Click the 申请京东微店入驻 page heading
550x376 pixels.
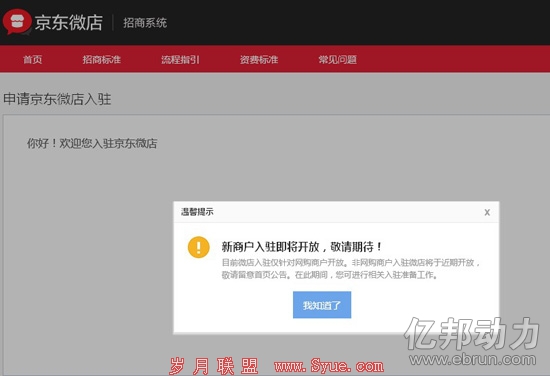tap(57, 99)
